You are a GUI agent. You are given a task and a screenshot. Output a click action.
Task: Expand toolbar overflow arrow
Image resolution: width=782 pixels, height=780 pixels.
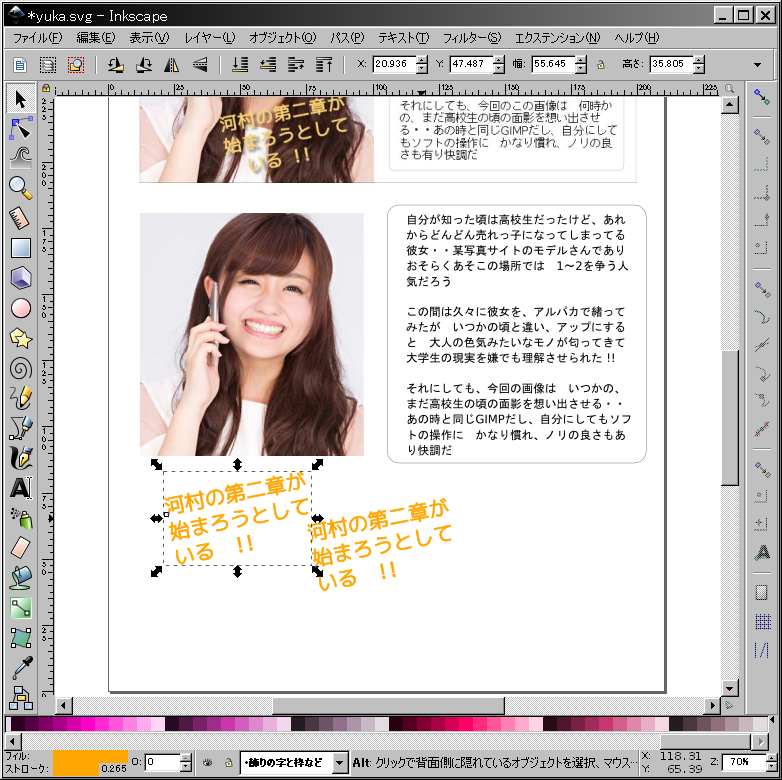[x=758, y=65]
